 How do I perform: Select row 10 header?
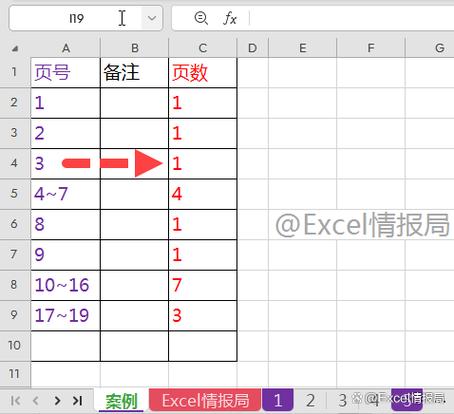[15, 346]
